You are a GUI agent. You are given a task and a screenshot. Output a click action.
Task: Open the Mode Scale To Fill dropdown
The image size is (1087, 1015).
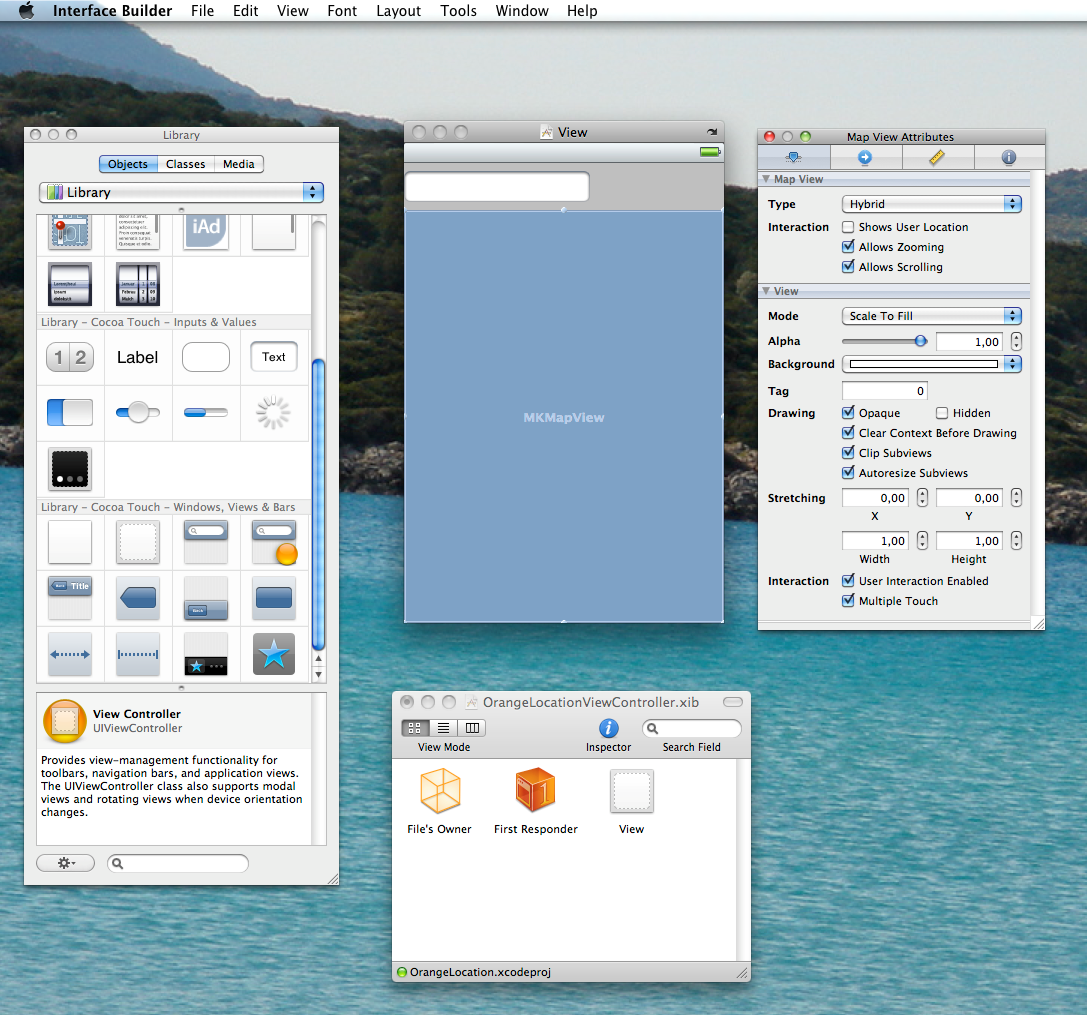(x=931, y=316)
